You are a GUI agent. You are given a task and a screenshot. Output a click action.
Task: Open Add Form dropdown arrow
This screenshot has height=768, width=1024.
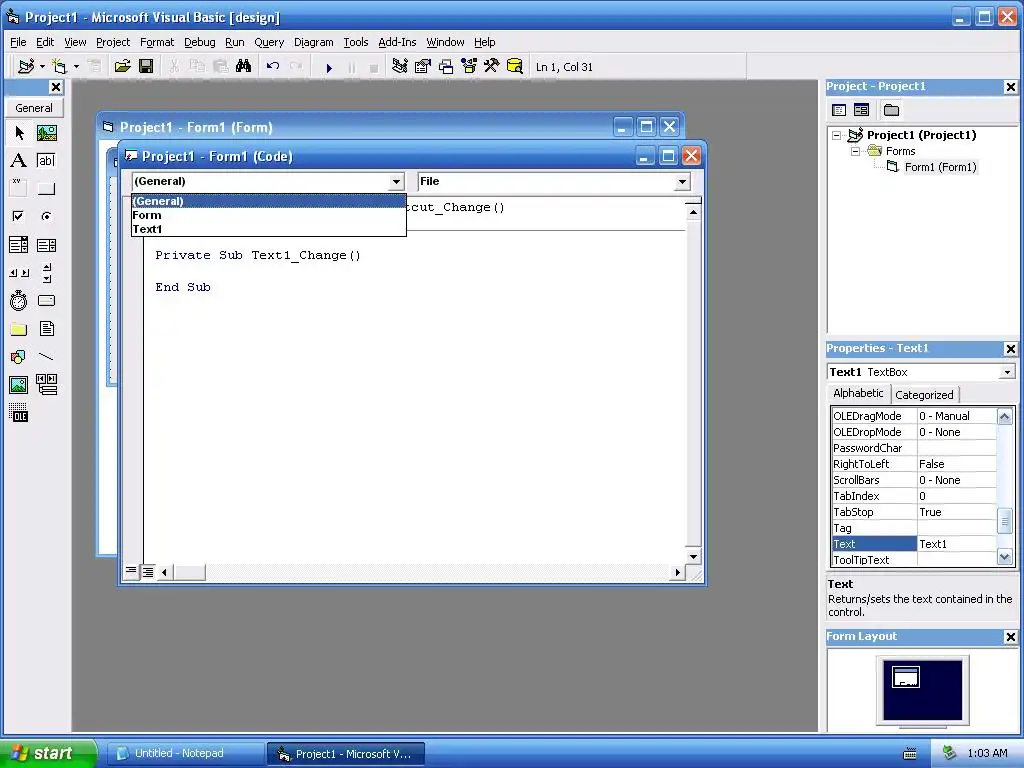76,67
